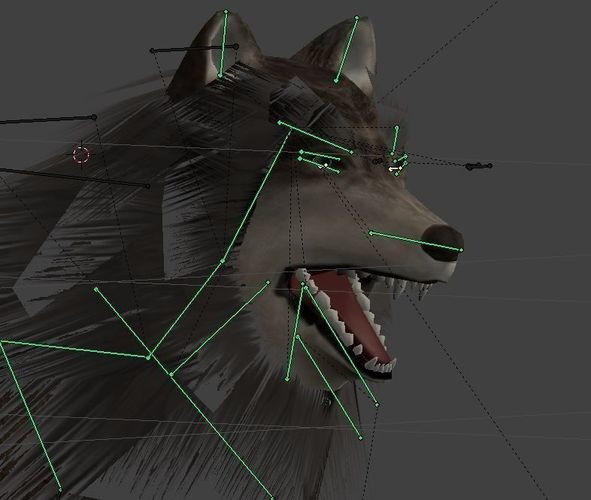Click the small bone above right eye

click(395, 141)
